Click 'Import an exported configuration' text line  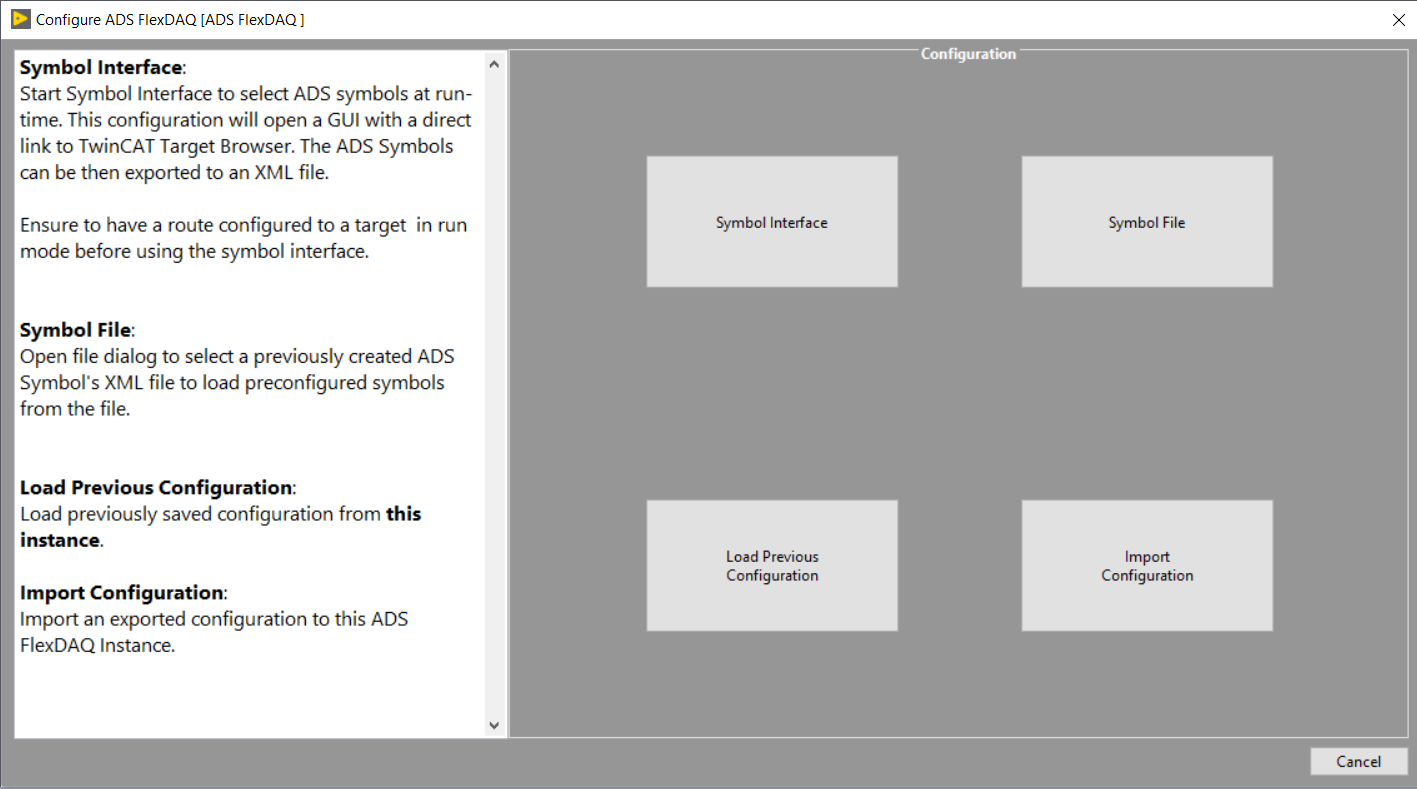click(214, 619)
